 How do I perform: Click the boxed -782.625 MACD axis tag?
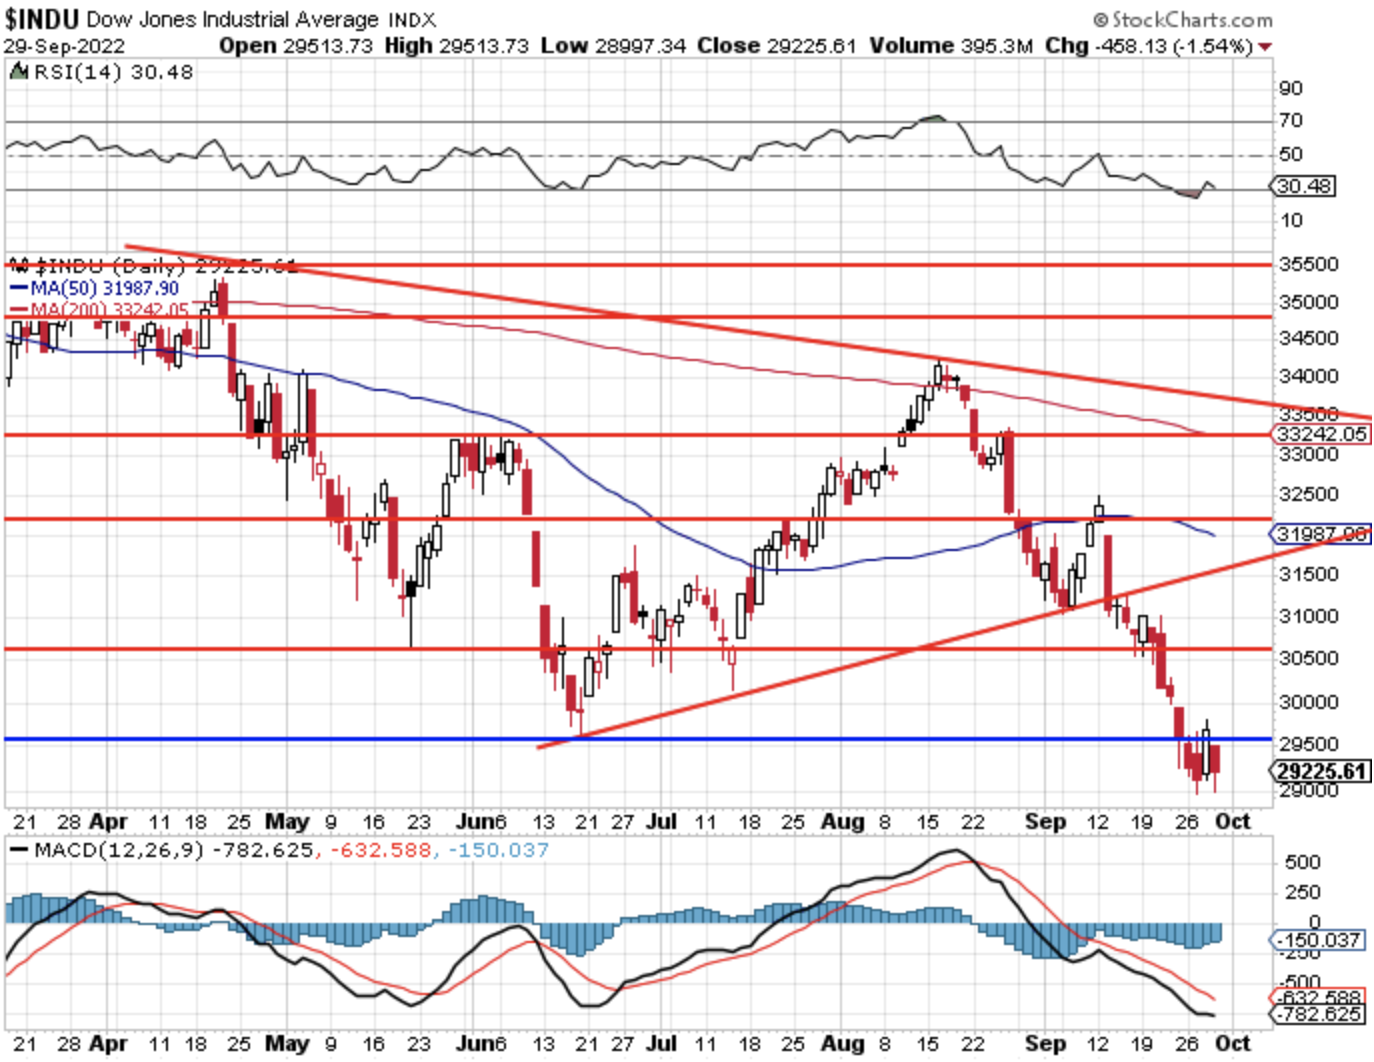point(1317,1014)
